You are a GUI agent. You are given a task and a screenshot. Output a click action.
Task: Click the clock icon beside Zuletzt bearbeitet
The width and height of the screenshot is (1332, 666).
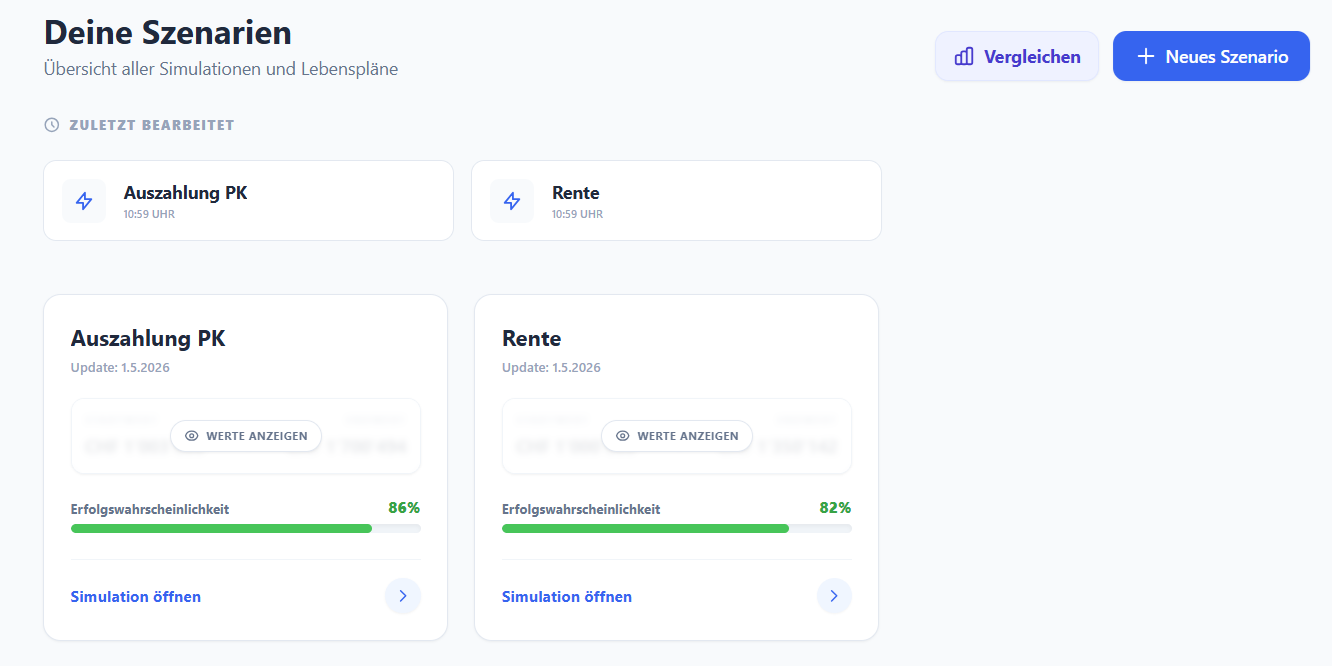point(52,125)
